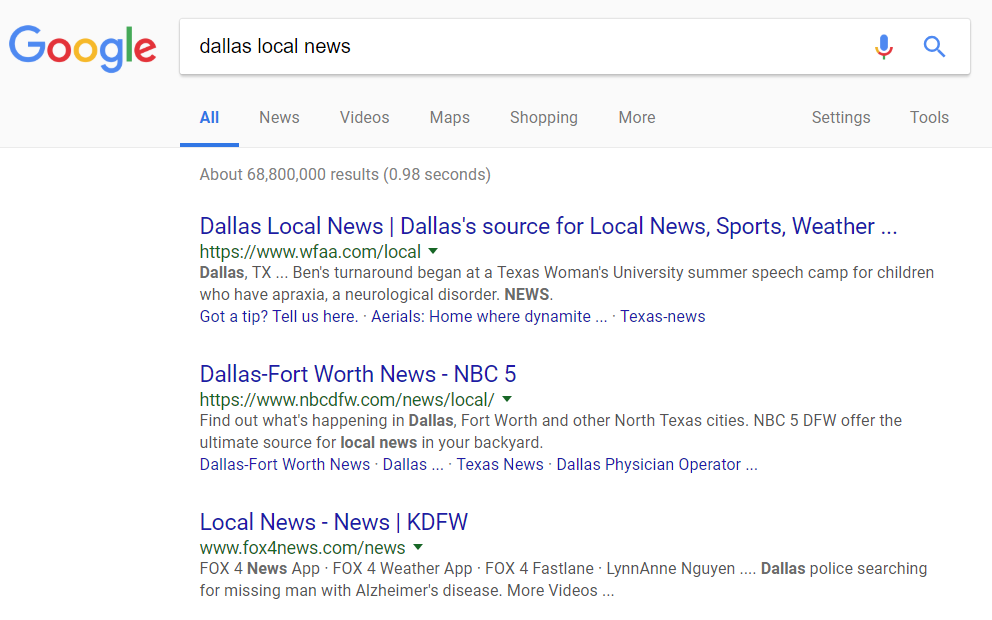Click the KDFW snippet mentioning FOX 4 Weather App

click(x=563, y=580)
